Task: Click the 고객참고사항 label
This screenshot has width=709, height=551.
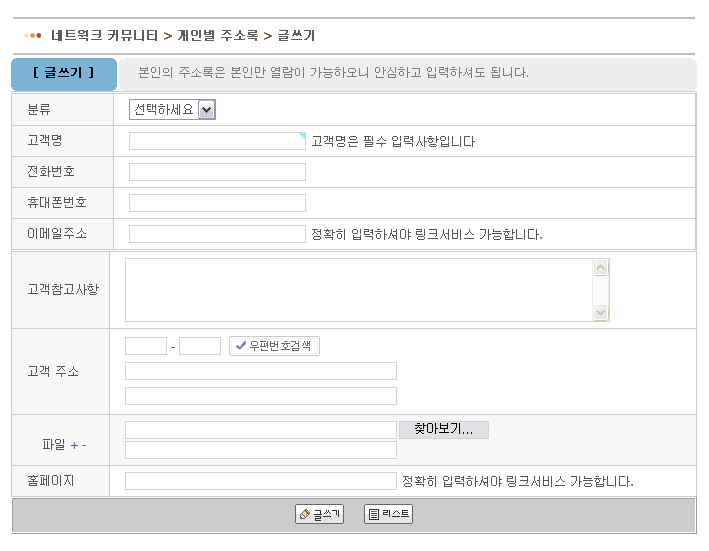Action: pos(63,290)
